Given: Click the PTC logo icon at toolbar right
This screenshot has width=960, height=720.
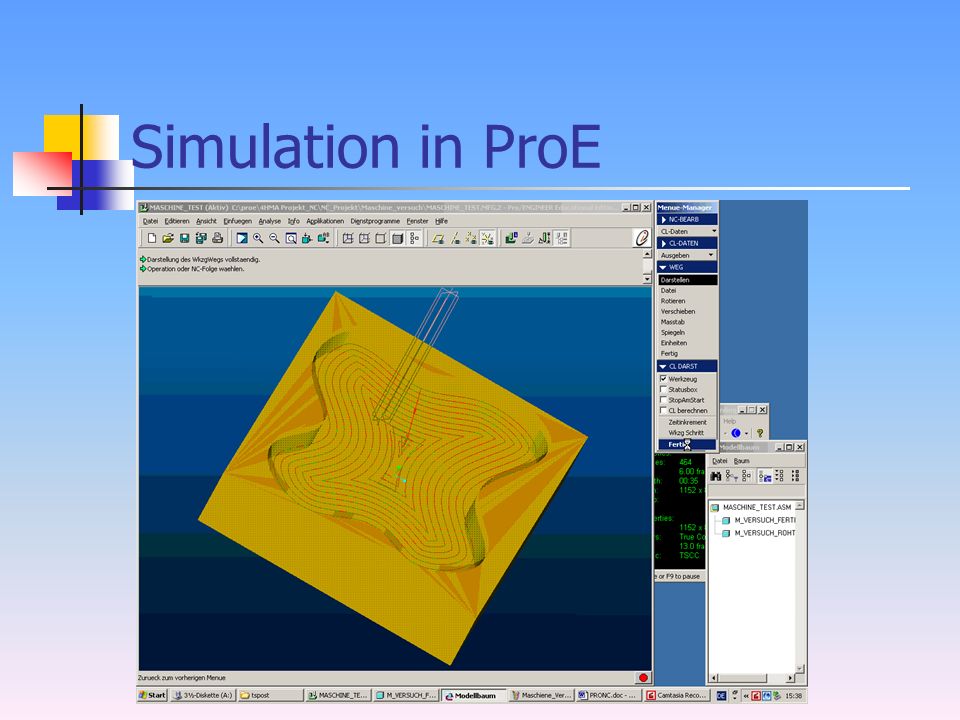Looking at the screenshot, I should [641, 238].
